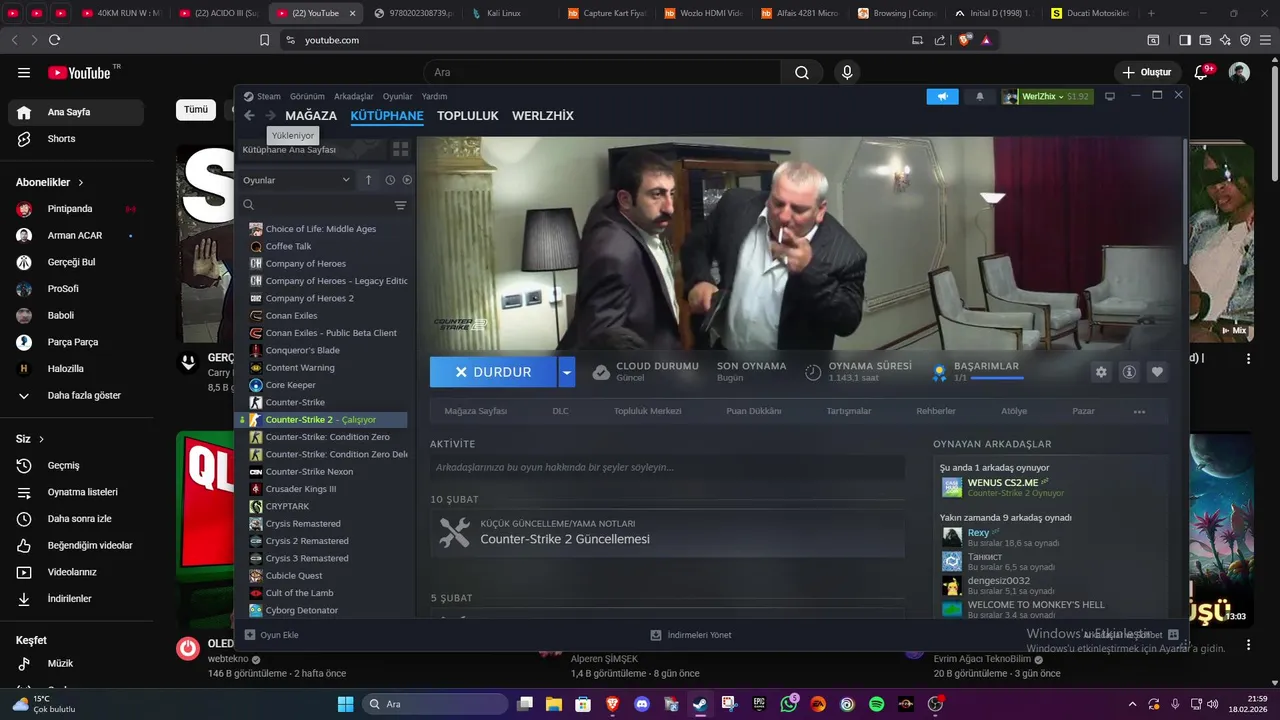Open Atölye tab for Counter-Strike 2
The height and width of the screenshot is (720, 1280).
tap(1014, 411)
